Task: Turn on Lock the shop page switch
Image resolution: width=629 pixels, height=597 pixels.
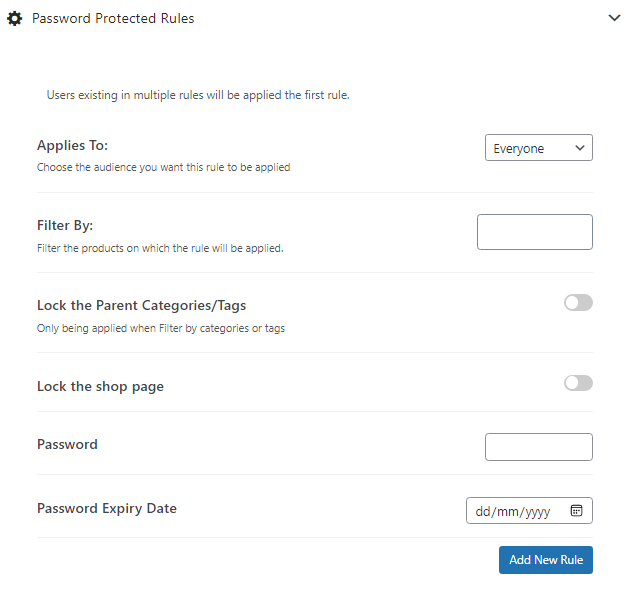Action: tap(578, 383)
